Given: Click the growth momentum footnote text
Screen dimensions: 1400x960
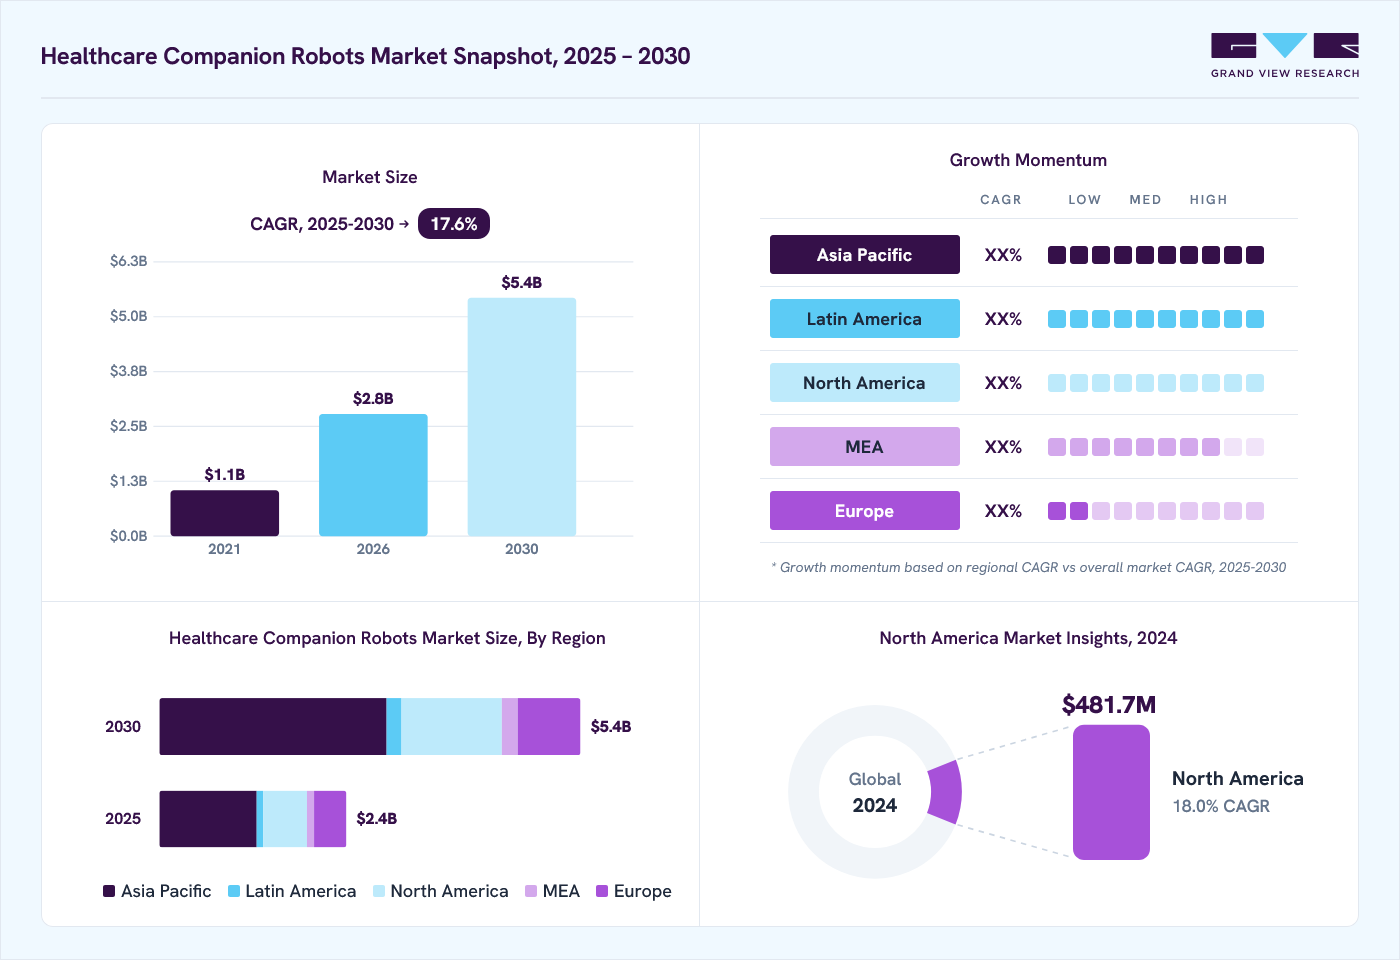Looking at the screenshot, I should click(1029, 567).
